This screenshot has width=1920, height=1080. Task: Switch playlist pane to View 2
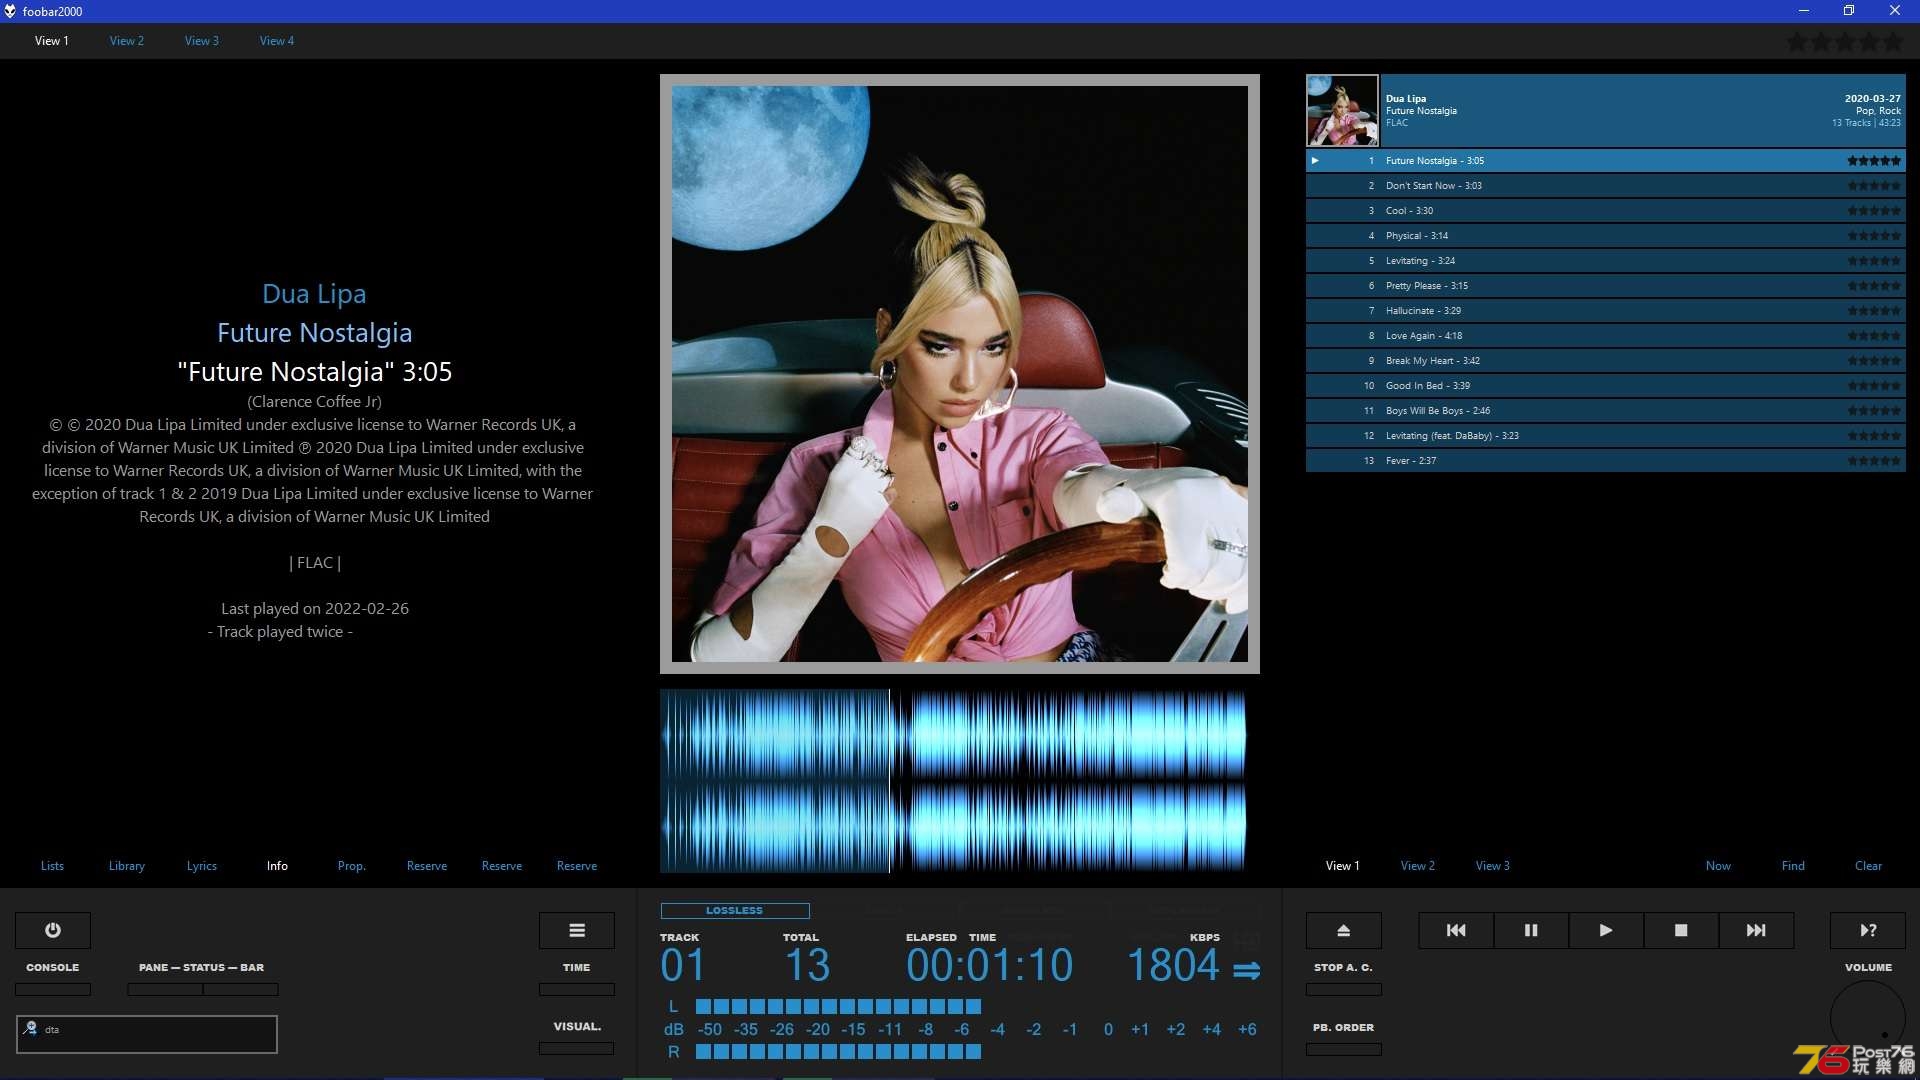pyautogui.click(x=1418, y=866)
